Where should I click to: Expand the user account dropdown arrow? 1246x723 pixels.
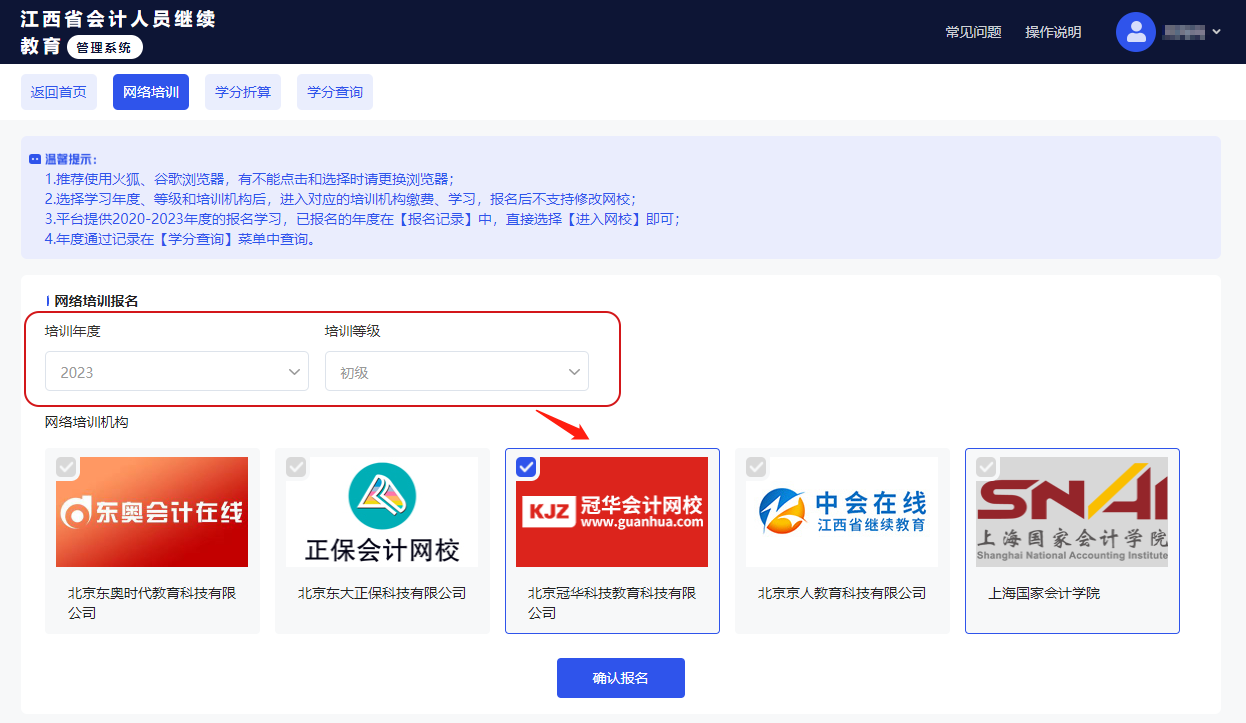(x=1217, y=32)
